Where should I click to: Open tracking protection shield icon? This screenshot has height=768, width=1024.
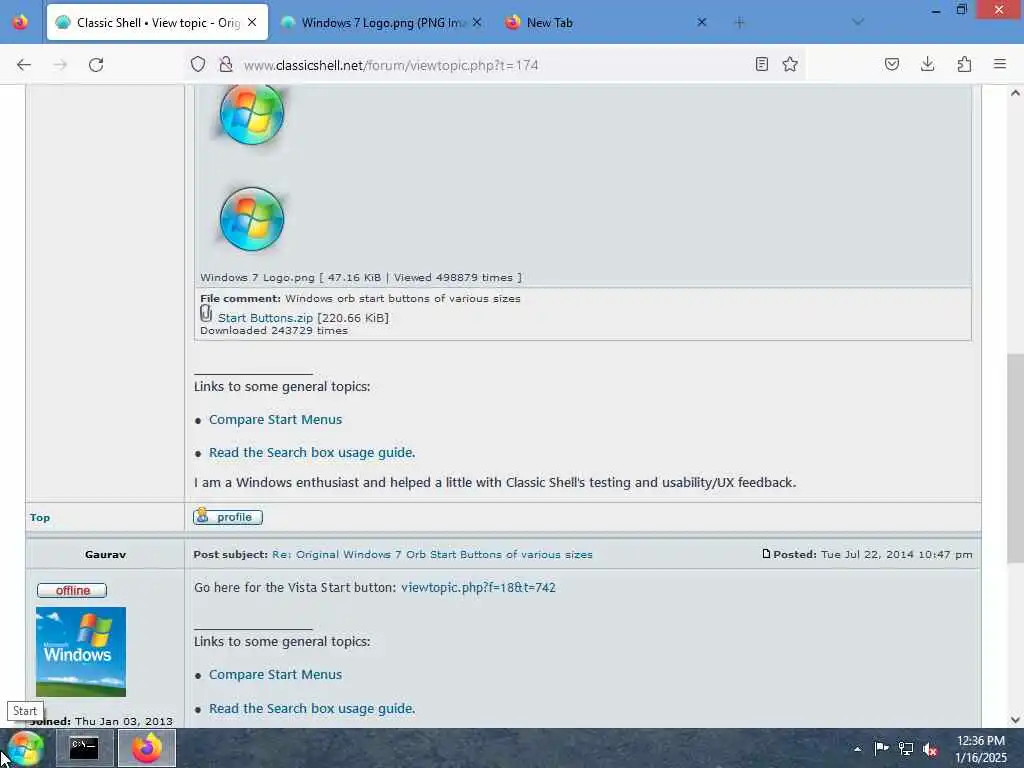click(198, 64)
